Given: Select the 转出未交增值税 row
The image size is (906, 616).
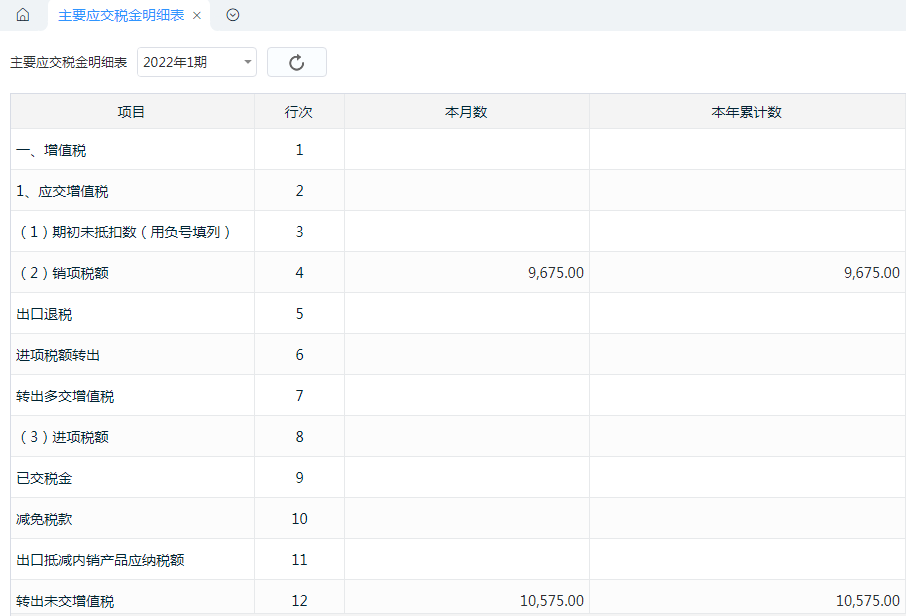Looking at the screenshot, I should click(x=458, y=600).
